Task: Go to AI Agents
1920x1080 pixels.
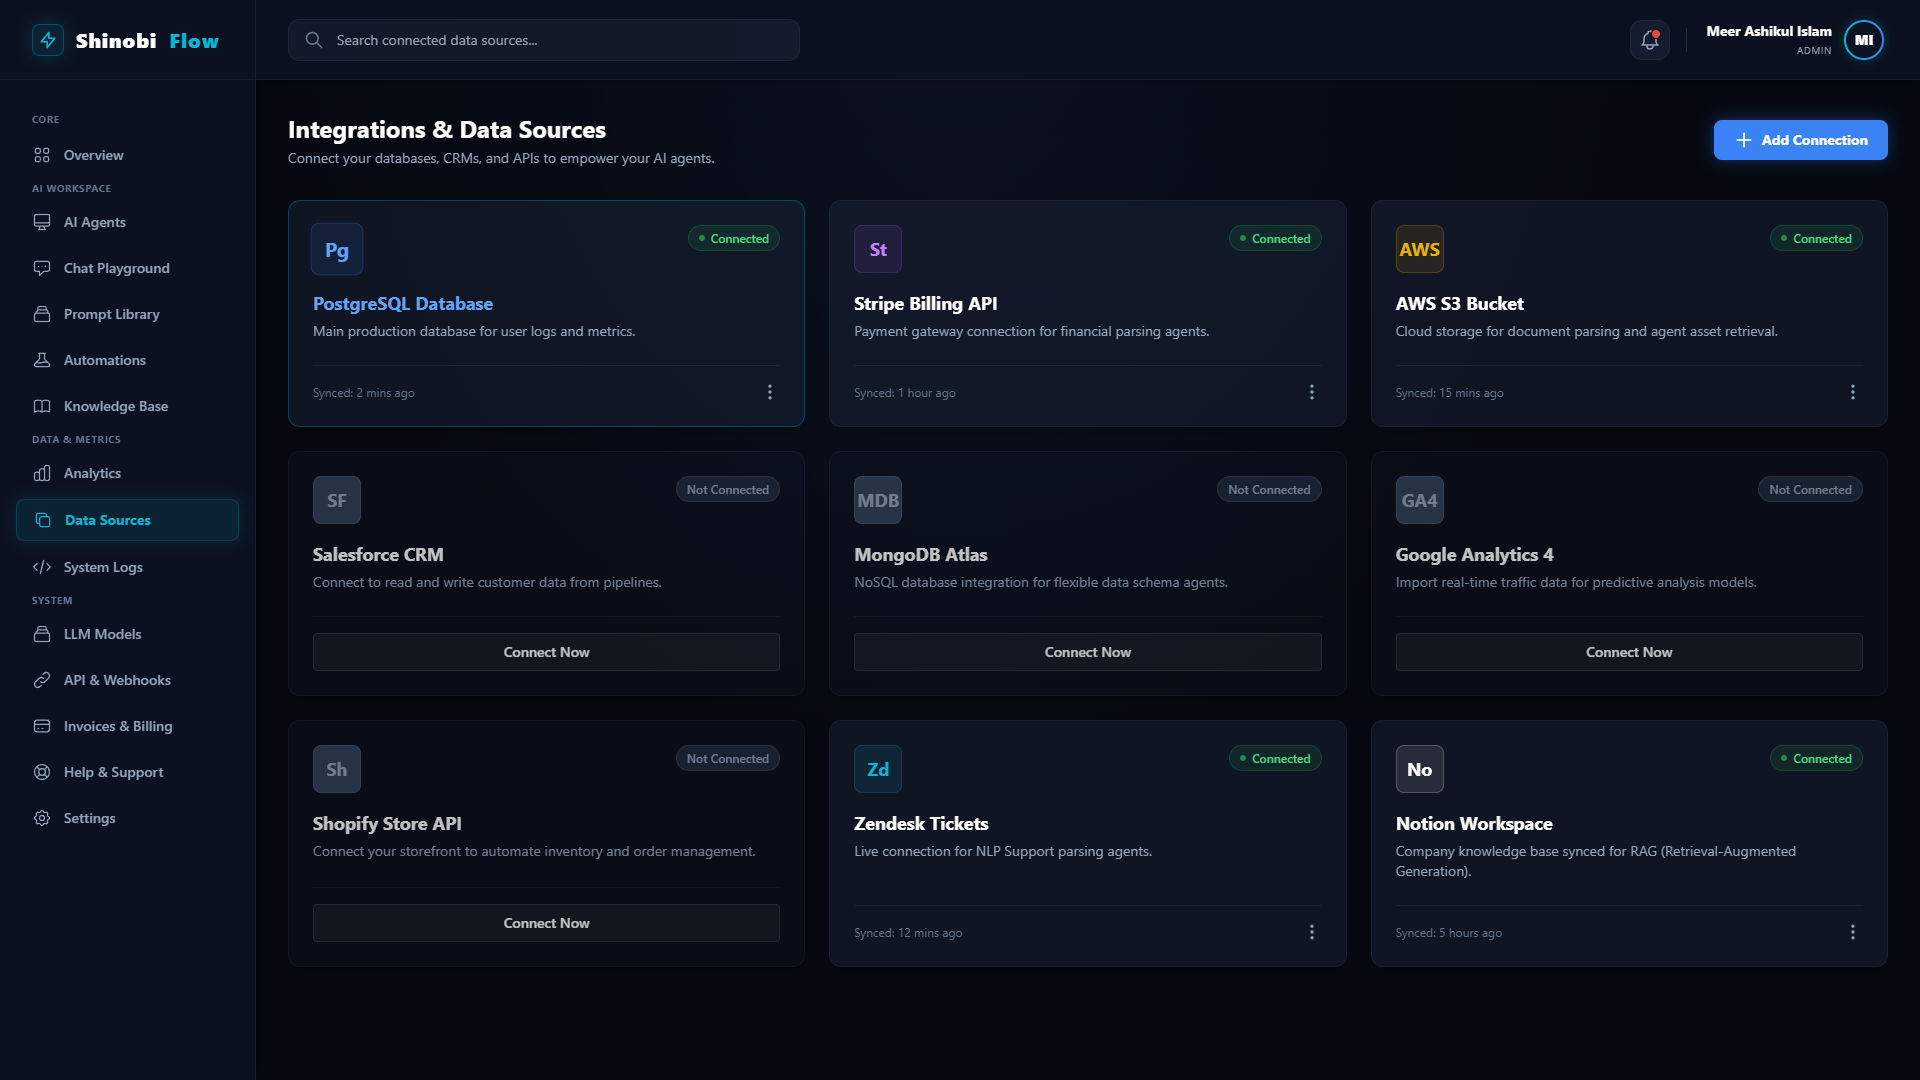Action: tap(127, 222)
